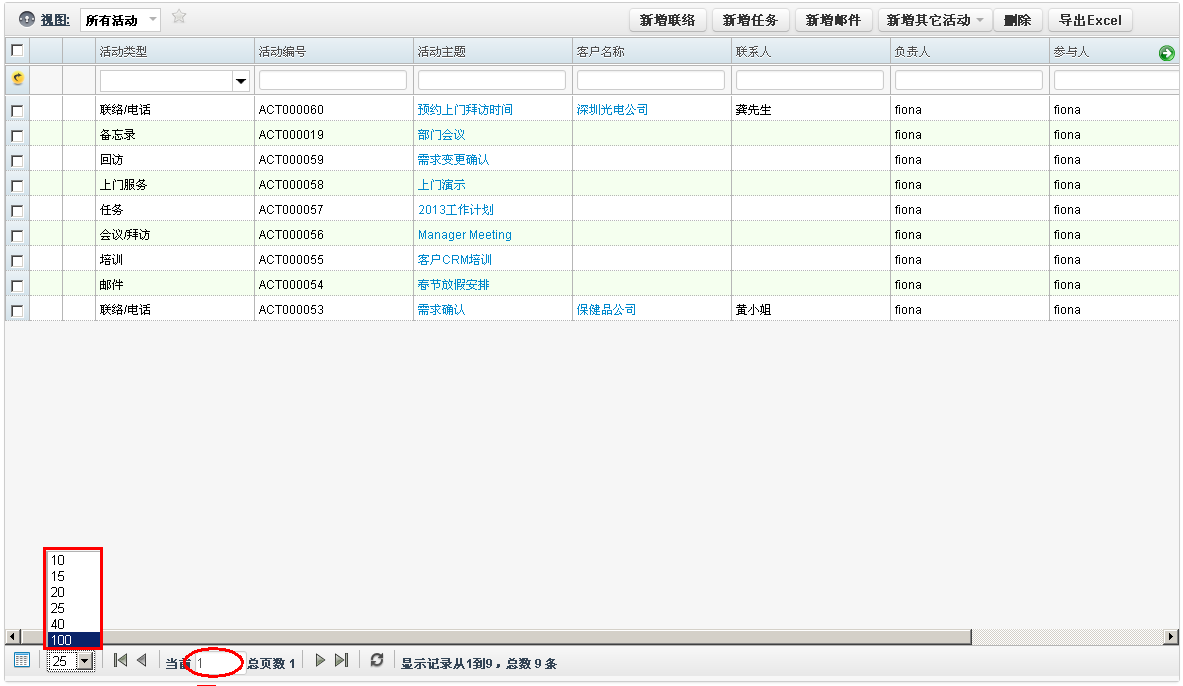The width and height of the screenshot is (1183, 686).
Task: Choose 100 in the page size list
Action: 73,640
